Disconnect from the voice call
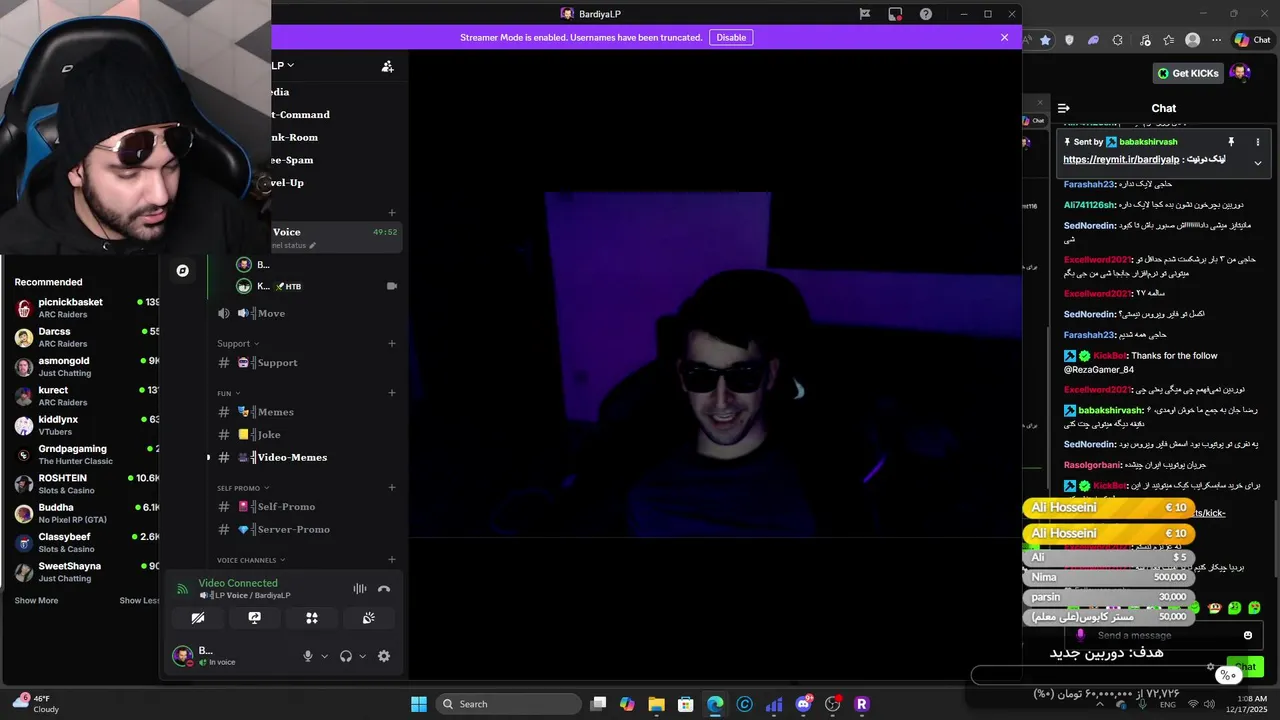Viewport: 1280px width, 720px height. [x=384, y=589]
